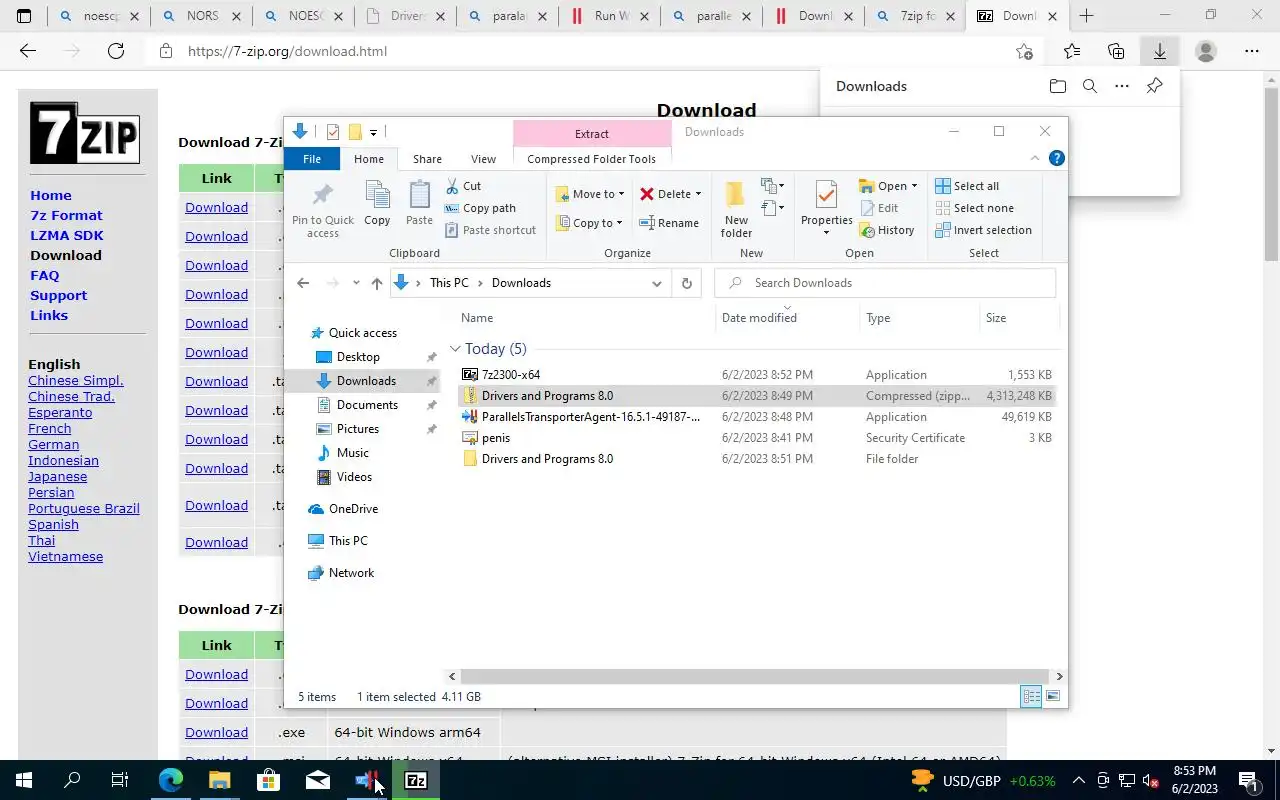Screen dimensions: 1280x800
Task: Open 7z Format link in sidebar
Action: pyautogui.click(x=66, y=215)
